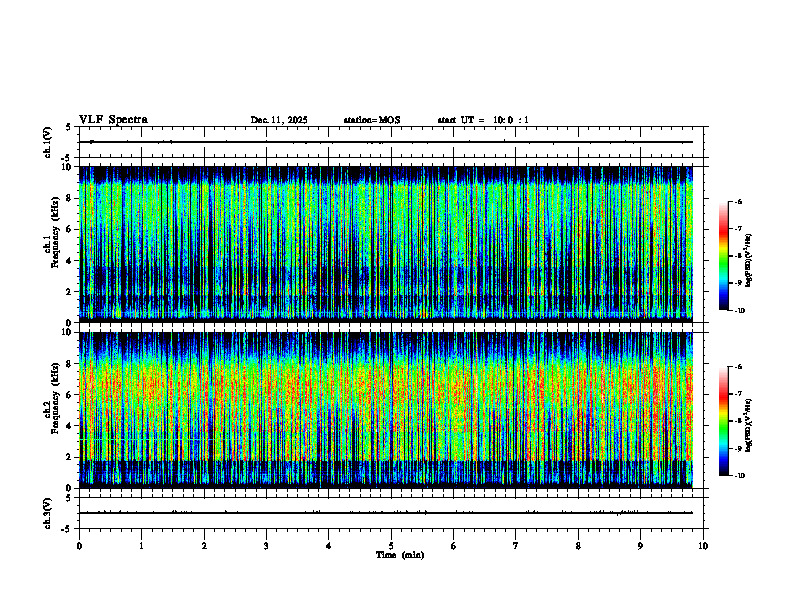Click the time axis tick label "5"
Image resolution: width=792 pixels, height=612 pixels.
tap(391, 546)
